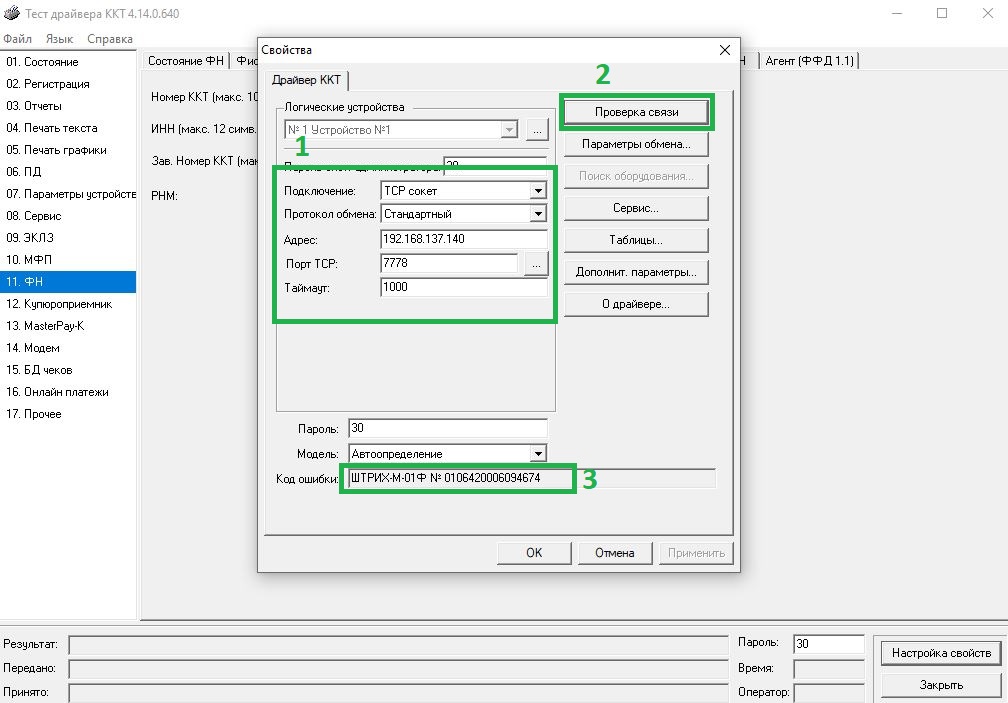
Task: Close the Свойства dialog with X
Action: (x=725, y=50)
